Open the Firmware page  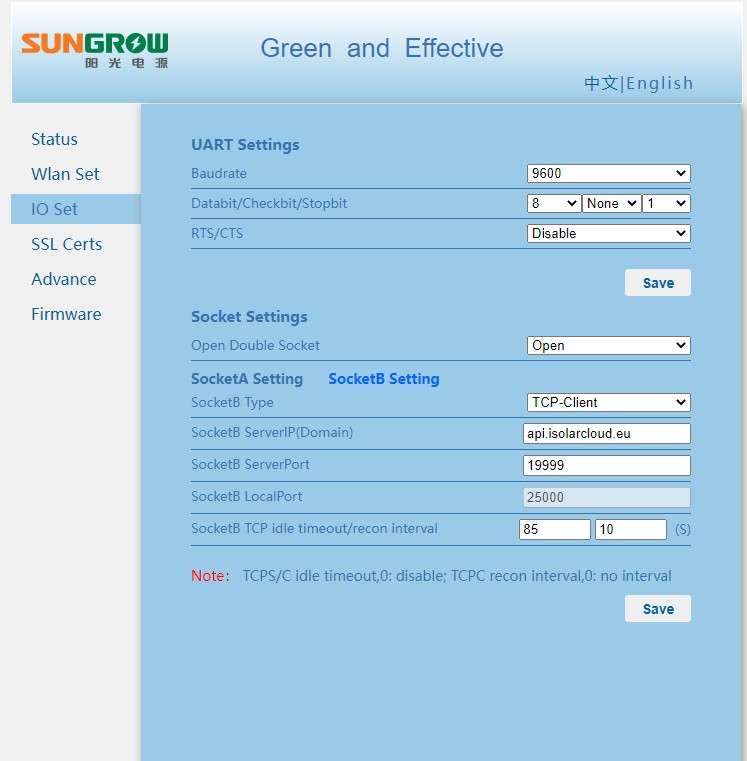66,314
